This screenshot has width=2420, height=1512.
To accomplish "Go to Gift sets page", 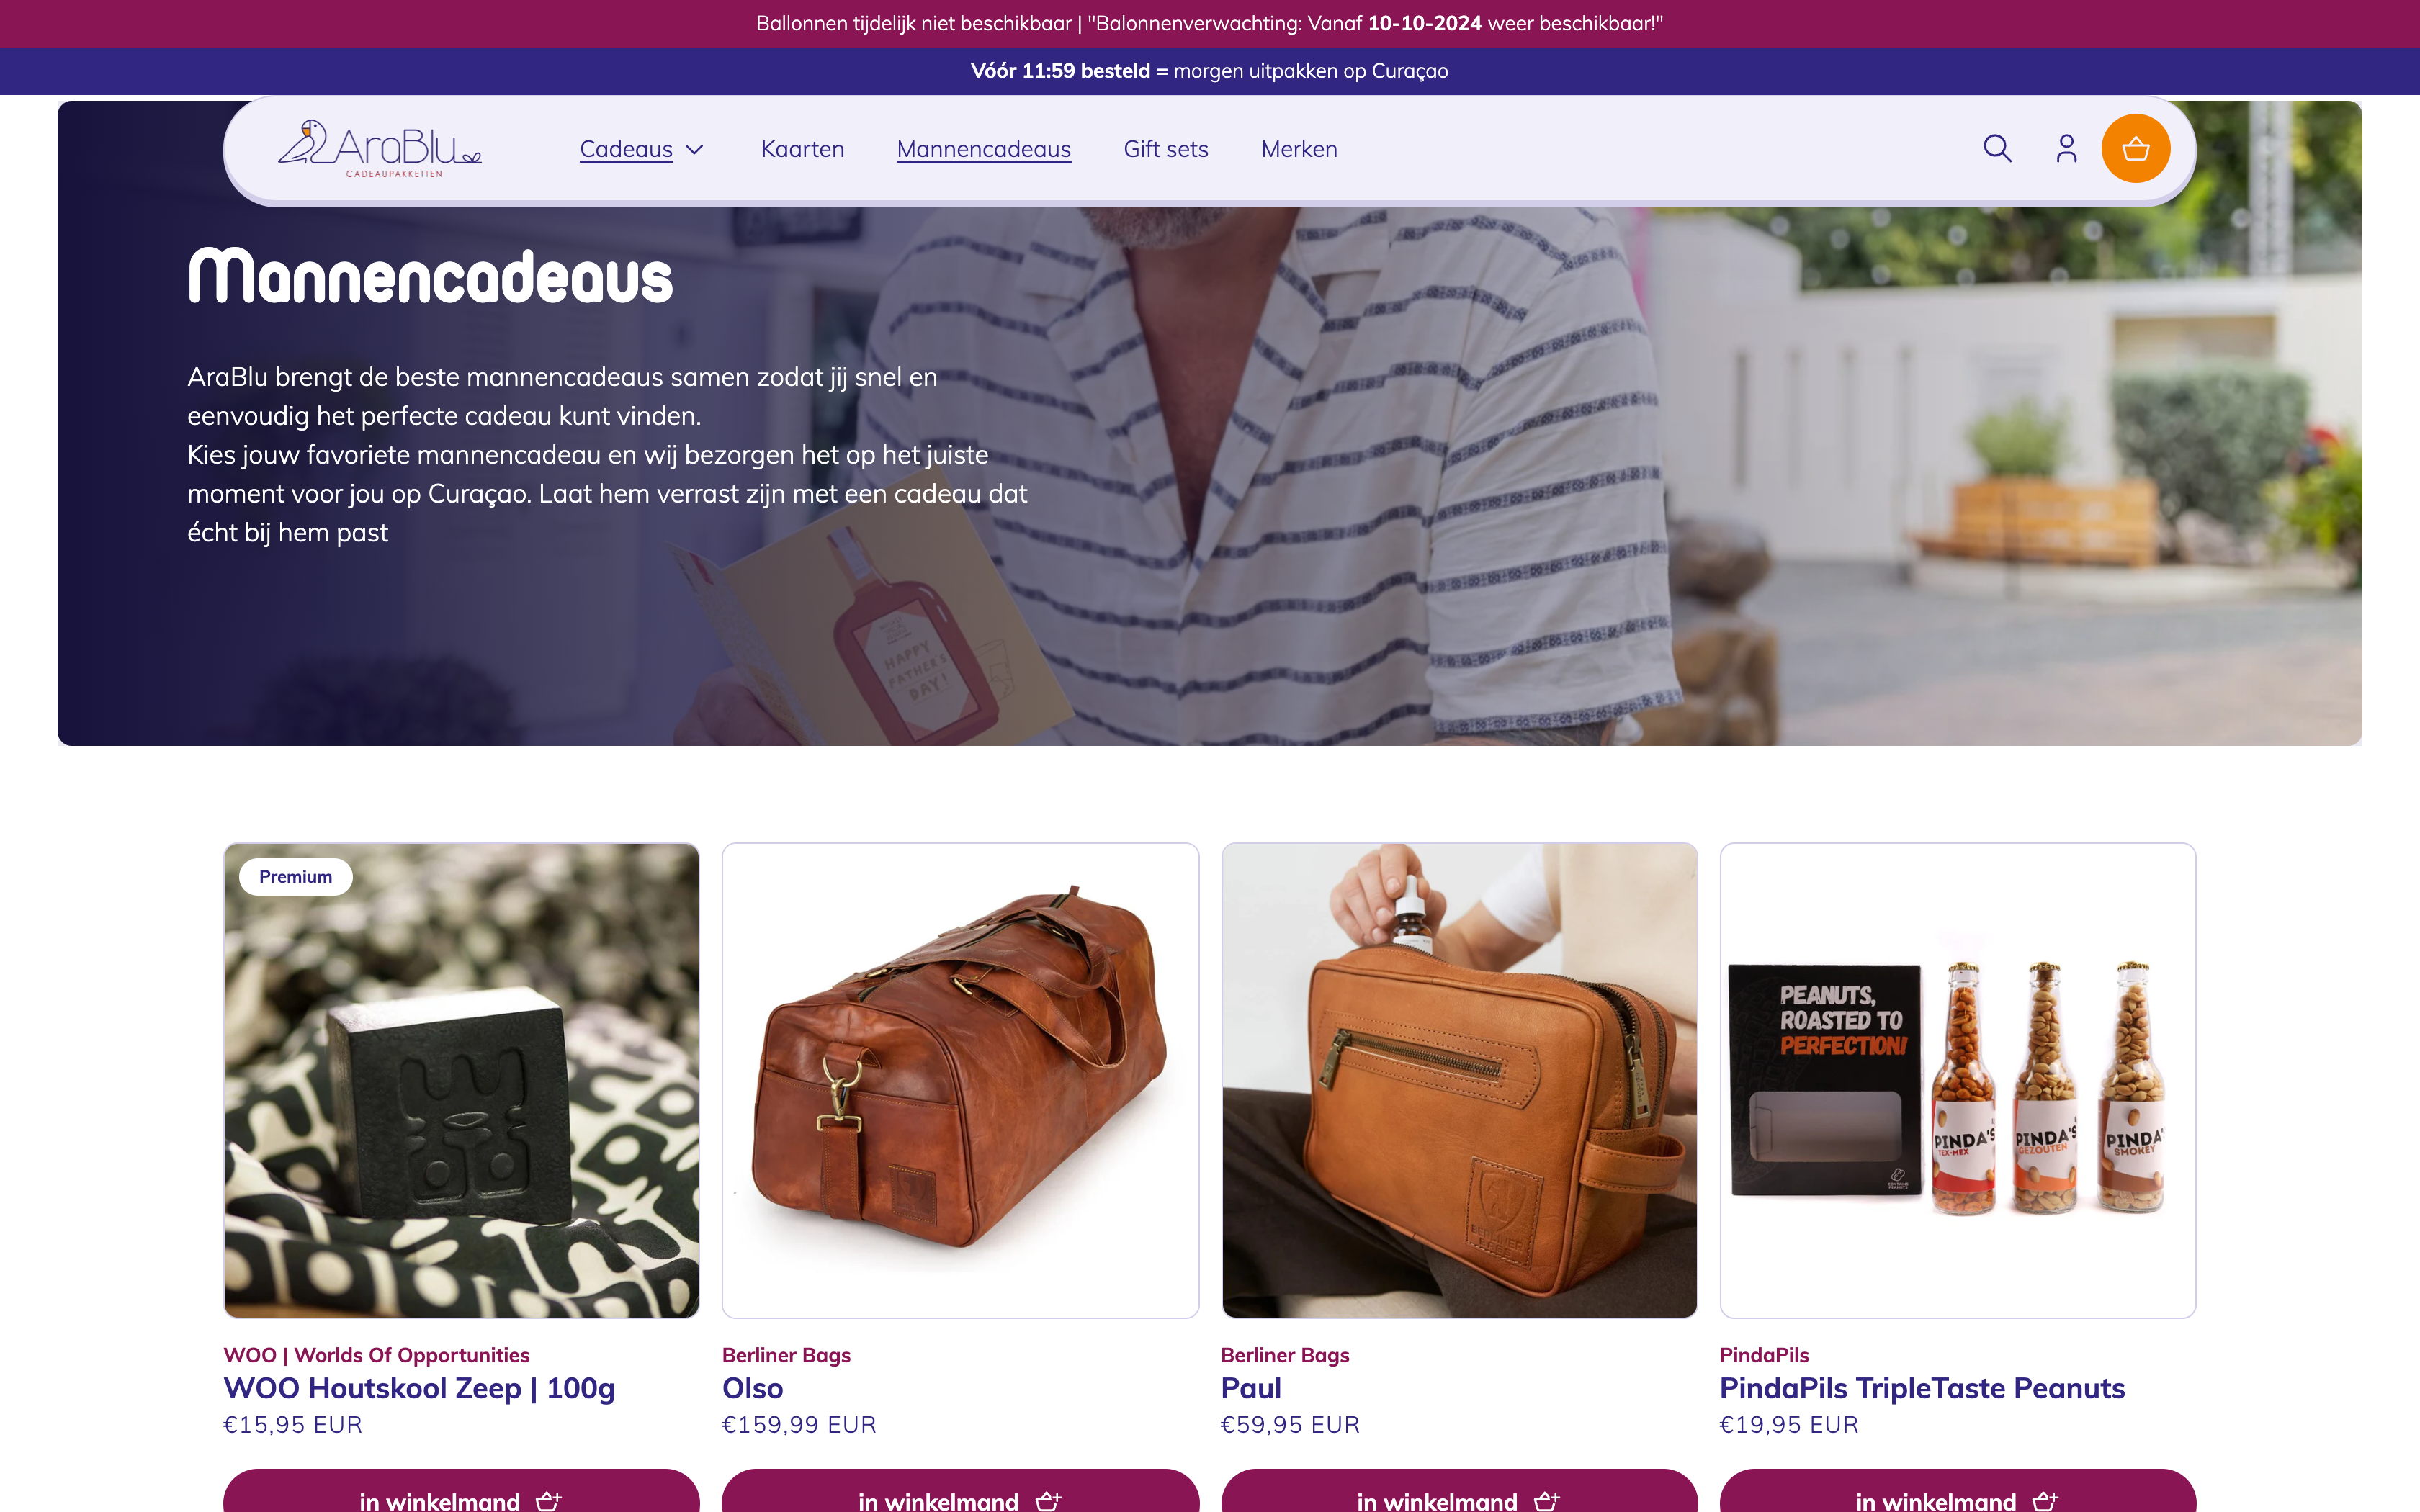I will pos(1165,149).
